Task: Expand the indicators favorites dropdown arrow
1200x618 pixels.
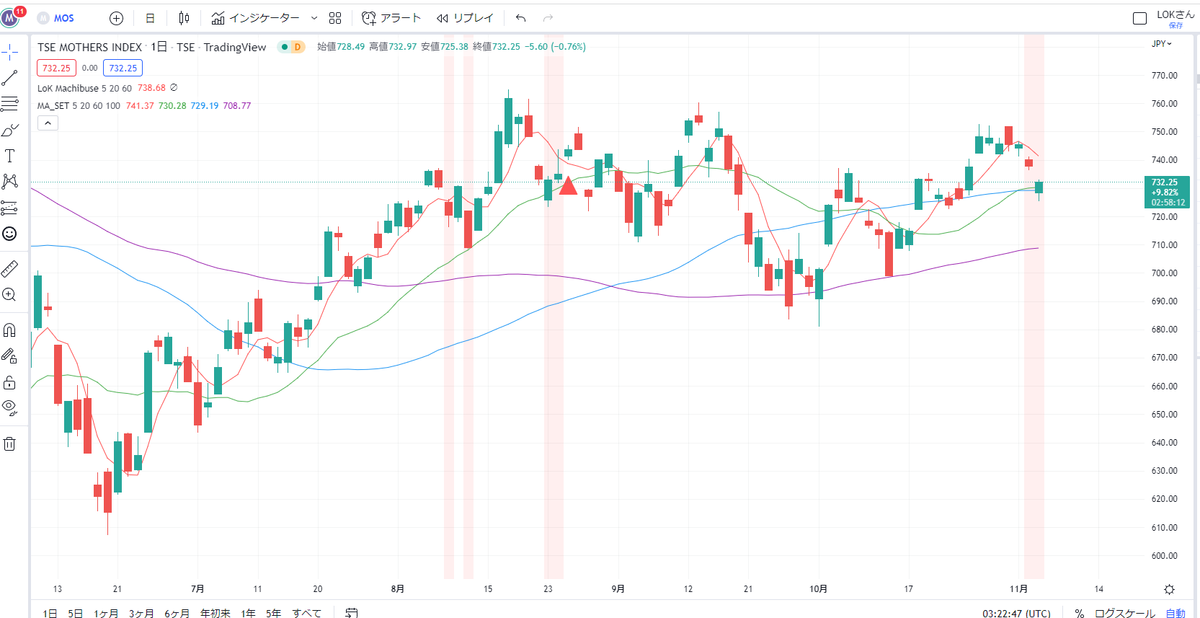Action: [314, 18]
